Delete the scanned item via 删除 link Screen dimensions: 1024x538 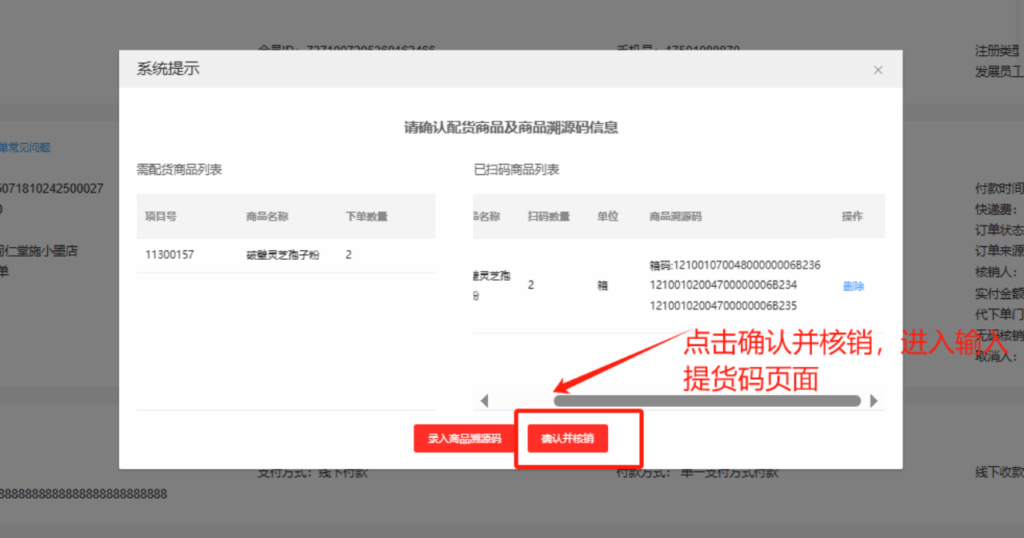click(x=852, y=286)
